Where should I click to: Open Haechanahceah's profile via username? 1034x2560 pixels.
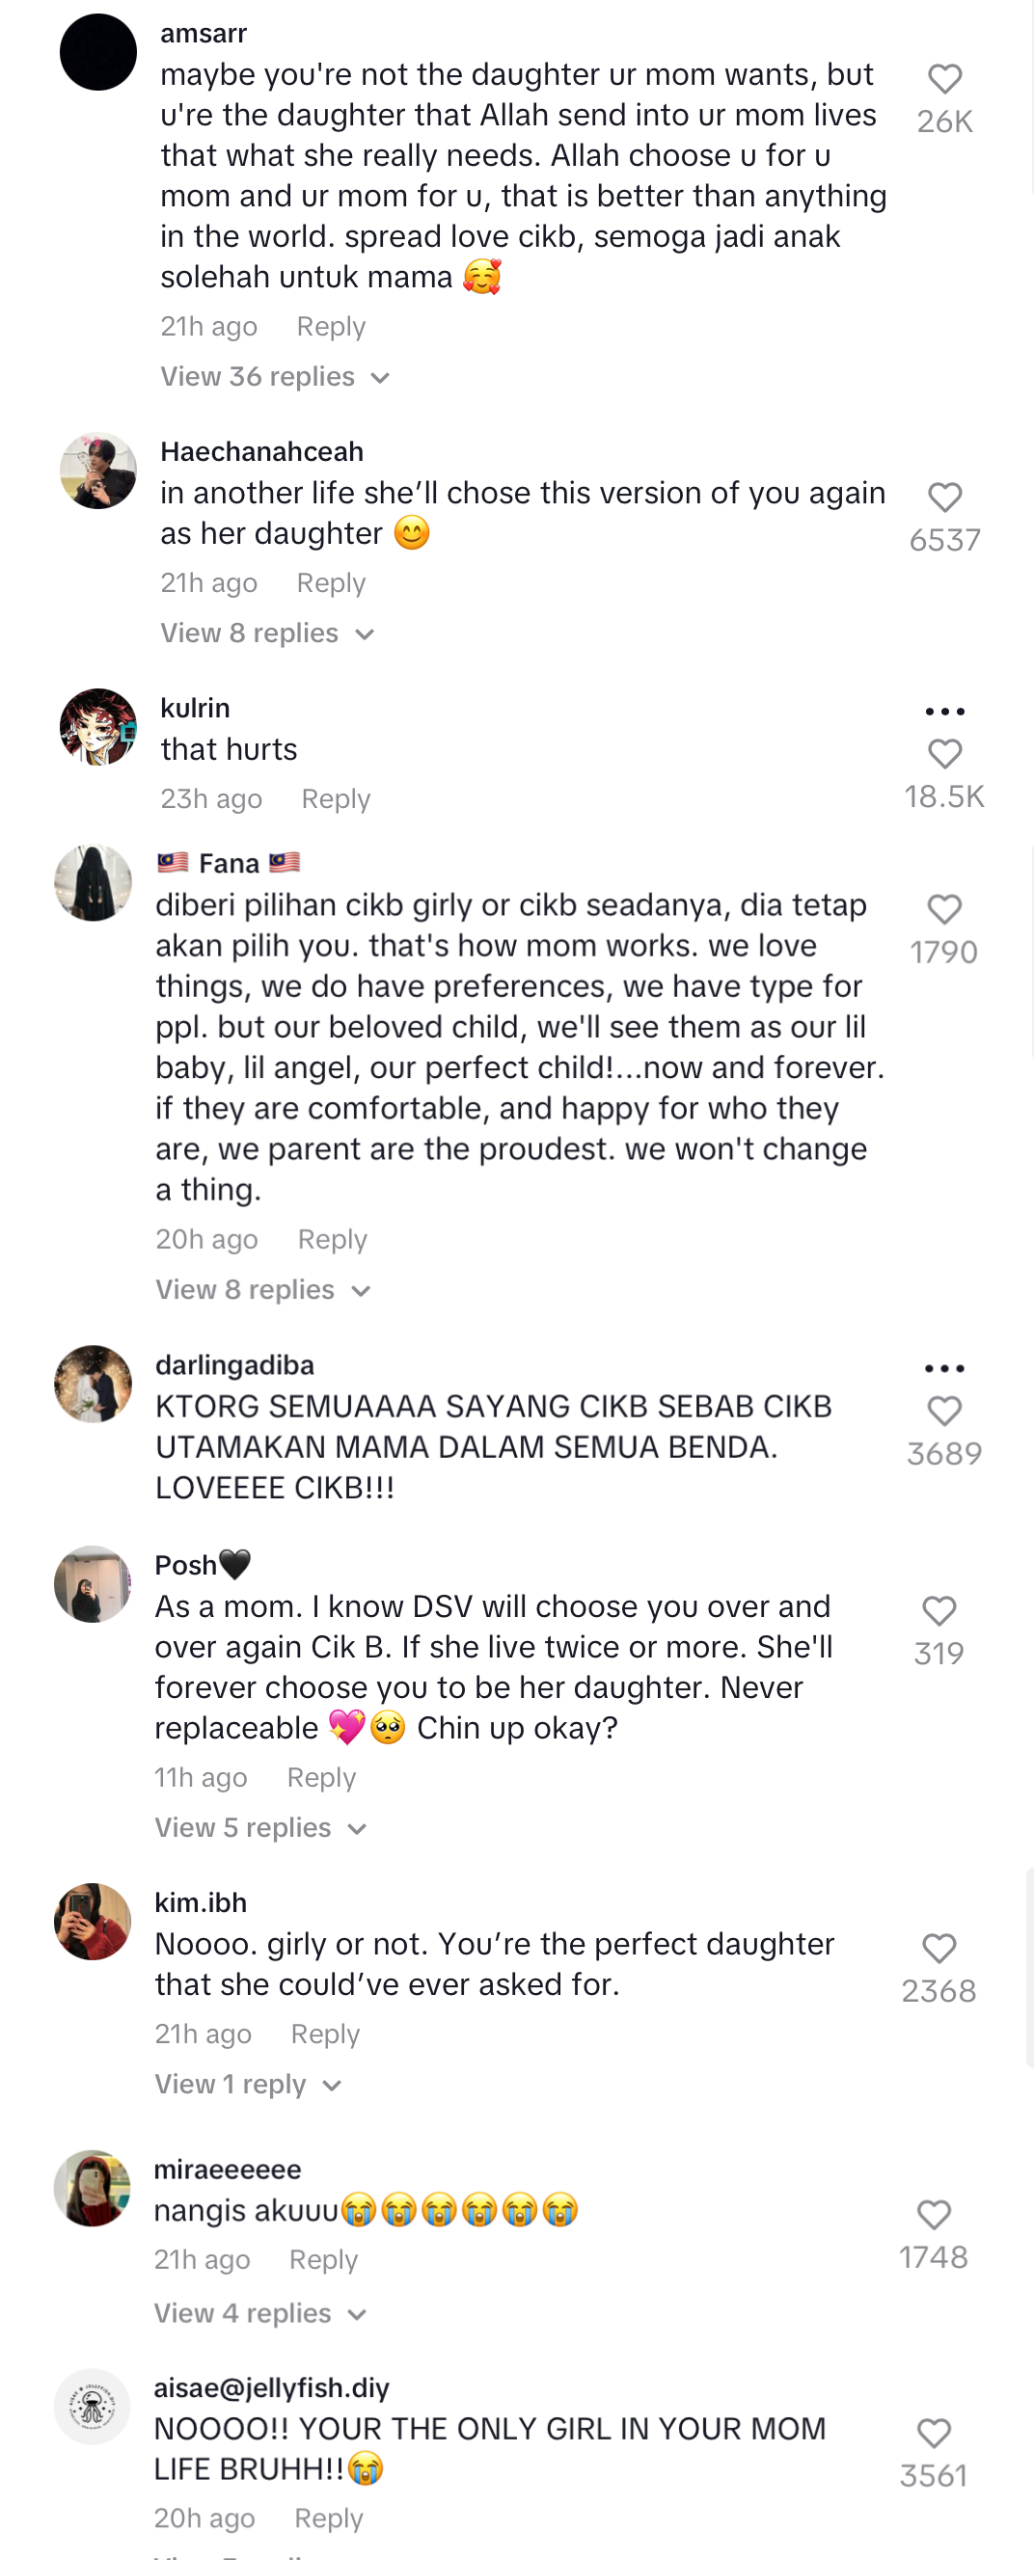(x=262, y=452)
